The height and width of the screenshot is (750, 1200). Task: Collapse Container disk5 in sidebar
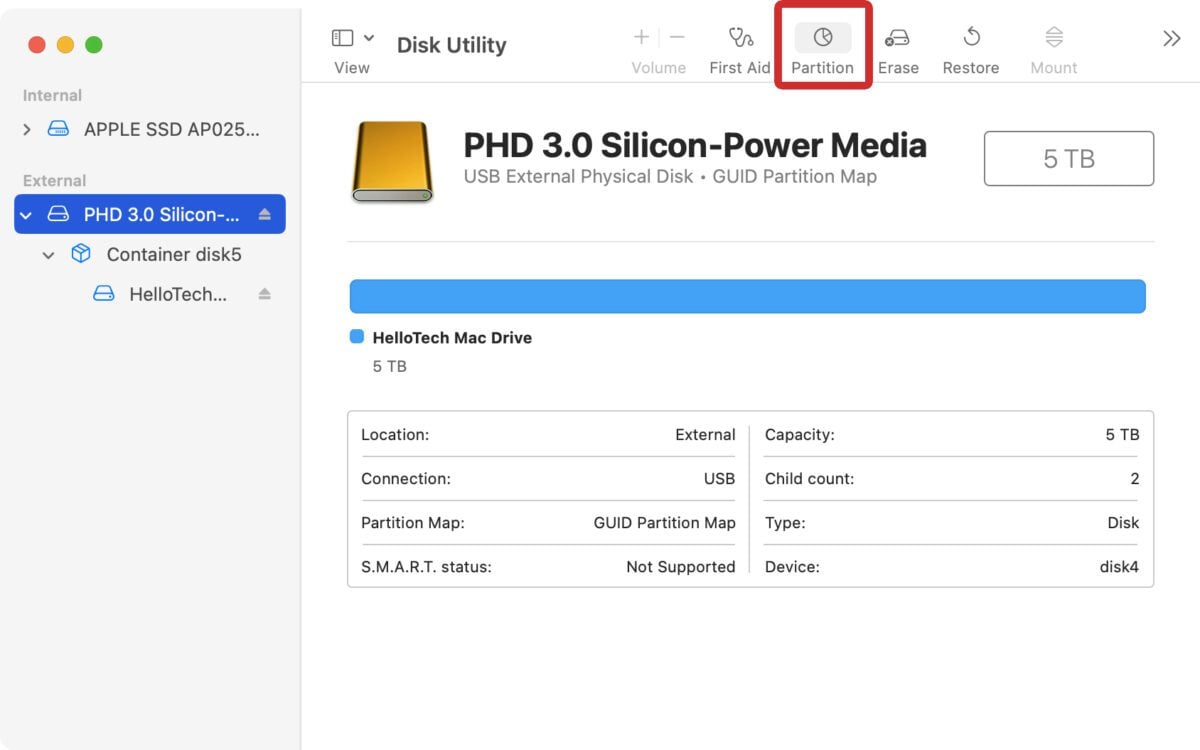coord(49,254)
